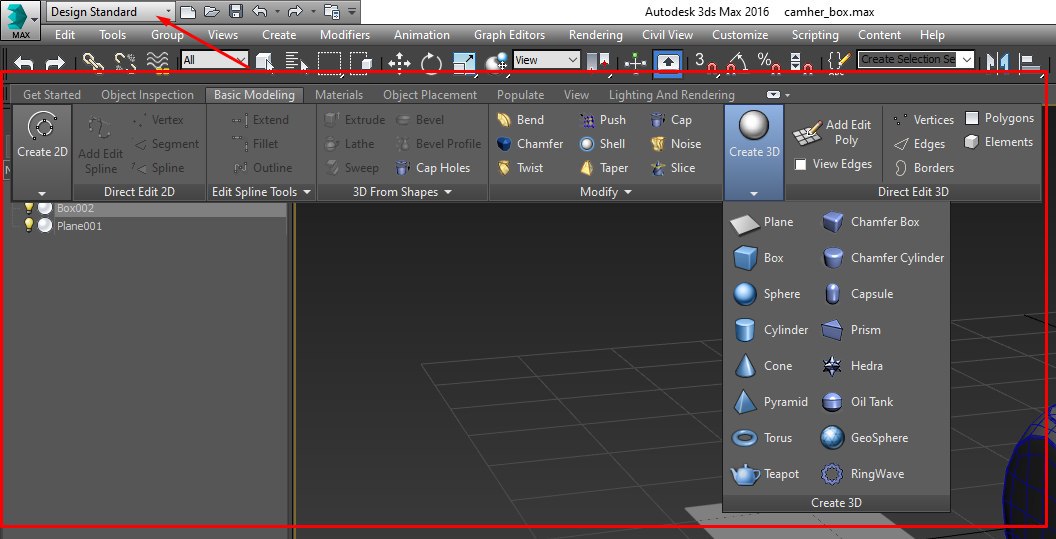Toggle Vertices sub-object level
Viewport: 1056px width, 539px height.
click(924, 120)
